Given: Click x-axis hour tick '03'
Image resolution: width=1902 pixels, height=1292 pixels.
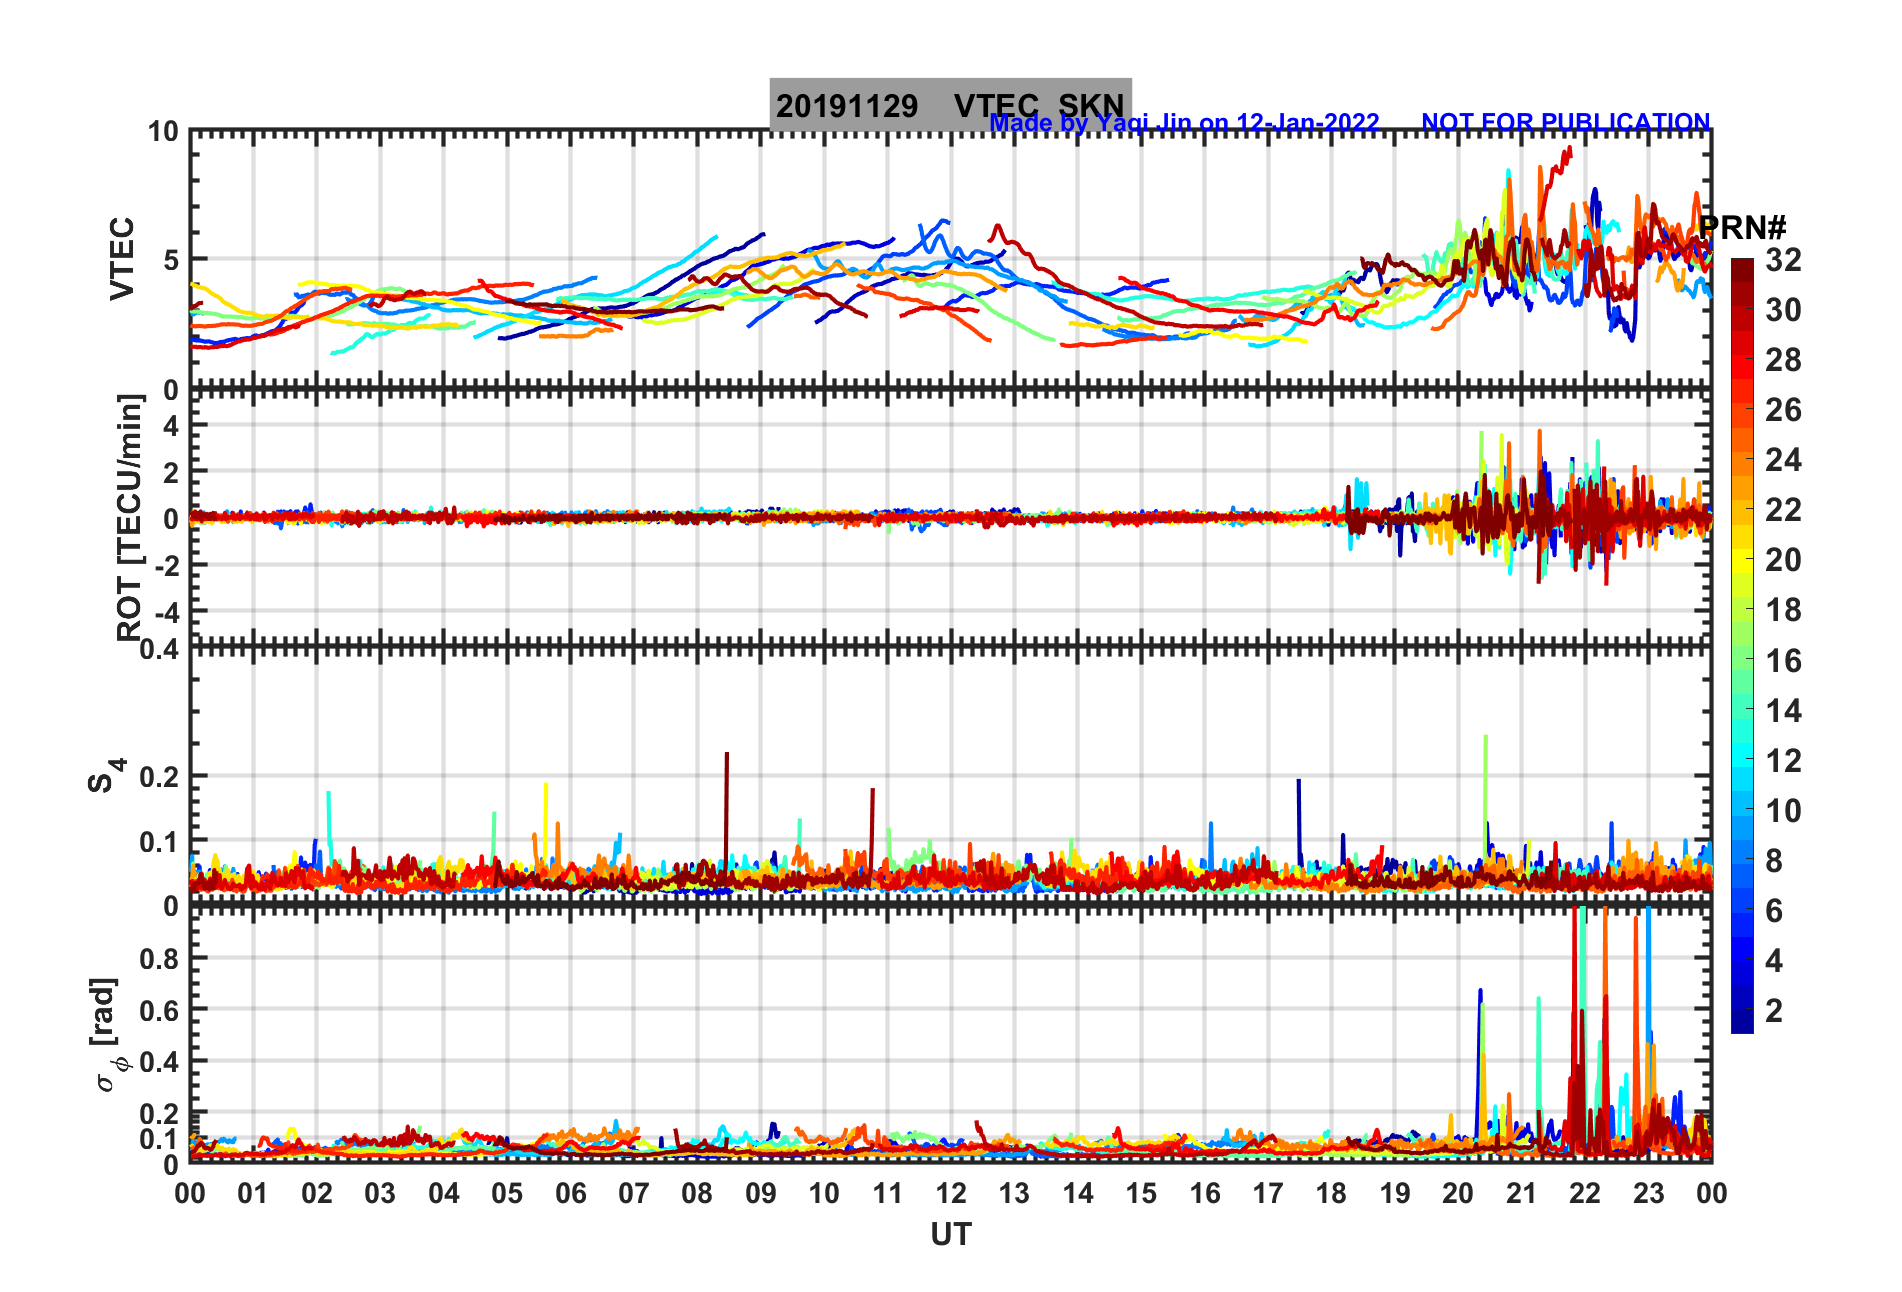Looking at the screenshot, I should [380, 1193].
